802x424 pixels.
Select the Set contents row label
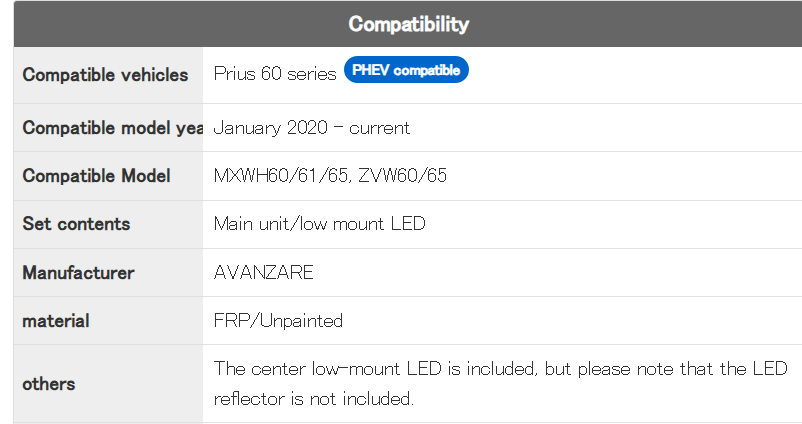(x=76, y=224)
